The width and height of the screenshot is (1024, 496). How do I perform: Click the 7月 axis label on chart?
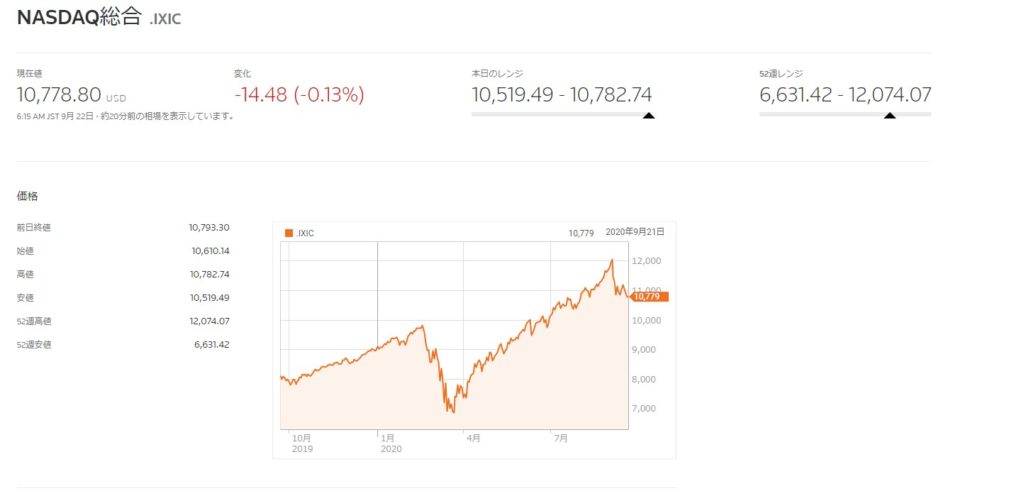(560, 439)
